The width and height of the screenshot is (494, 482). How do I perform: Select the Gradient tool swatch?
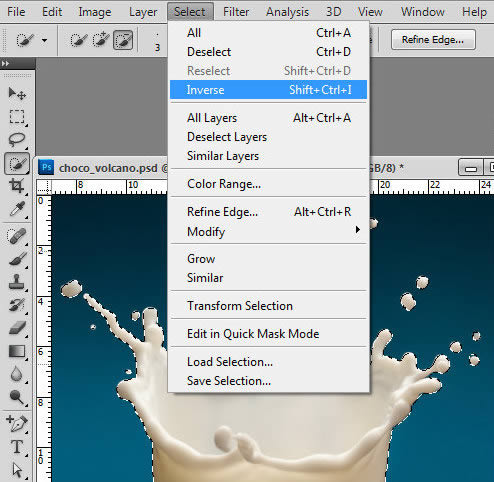17,351
